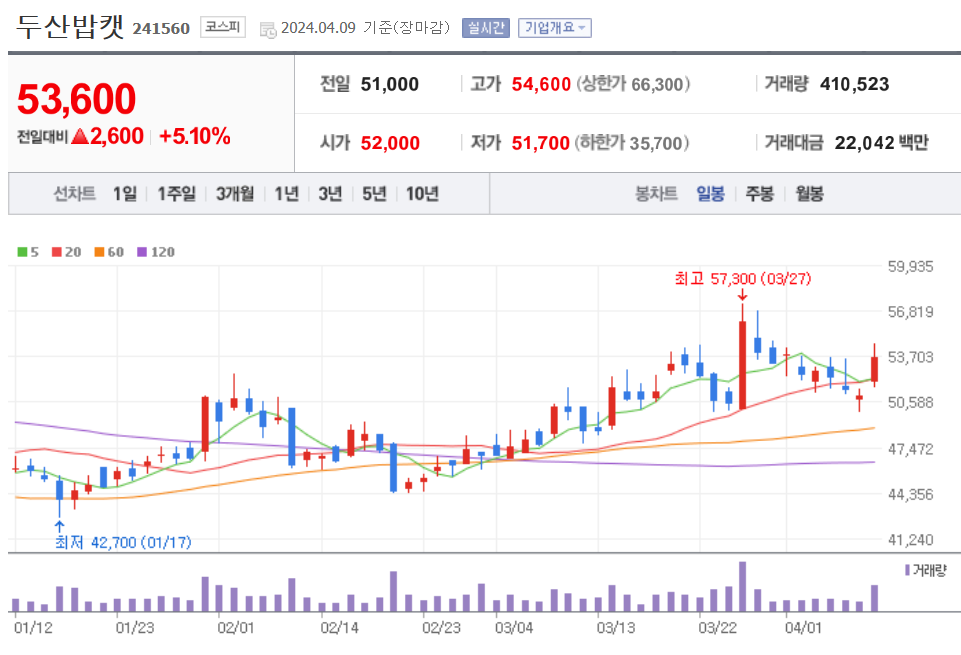Switch to the 일봉 candle chart
The height and width of the screenshot is (655, 961).
[x=710, y=194]
